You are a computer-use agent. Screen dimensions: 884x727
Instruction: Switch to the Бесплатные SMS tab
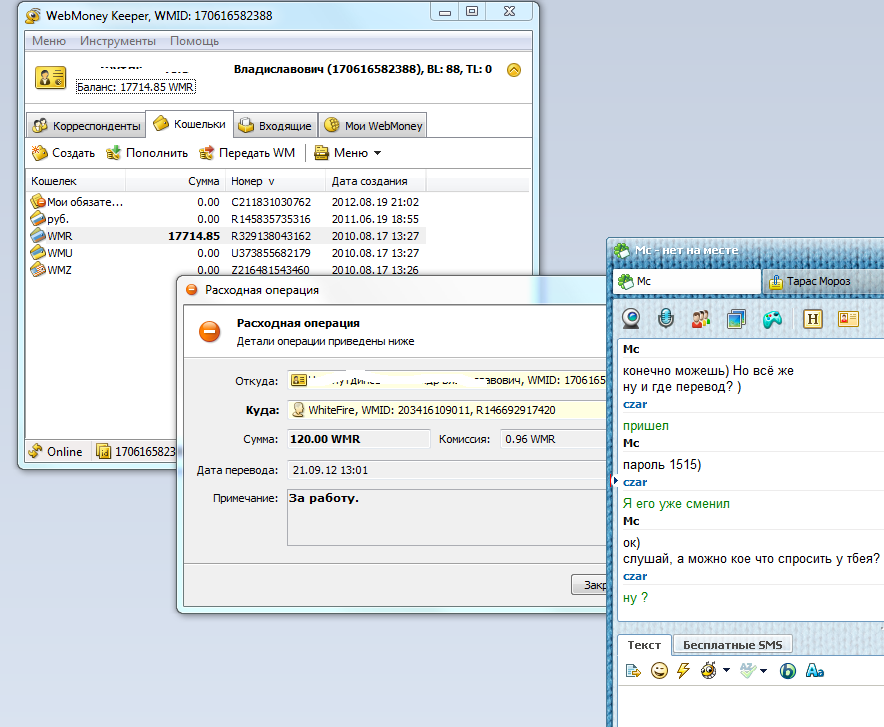(732, 645)
